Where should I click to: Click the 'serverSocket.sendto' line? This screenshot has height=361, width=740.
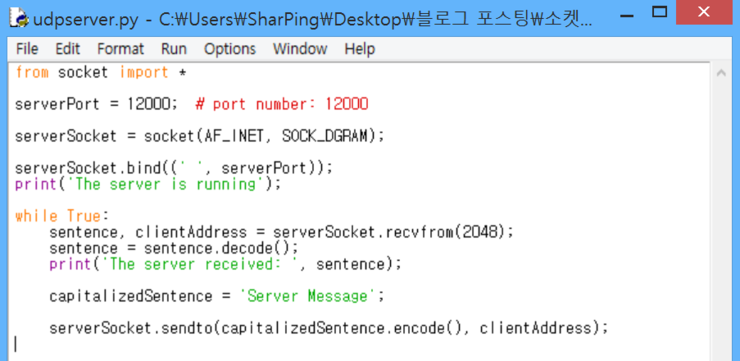(328, 328)
